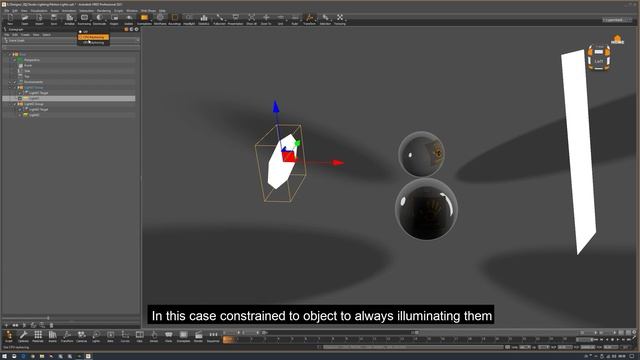Open the Optimize quick access icon

tap(23, 336)
